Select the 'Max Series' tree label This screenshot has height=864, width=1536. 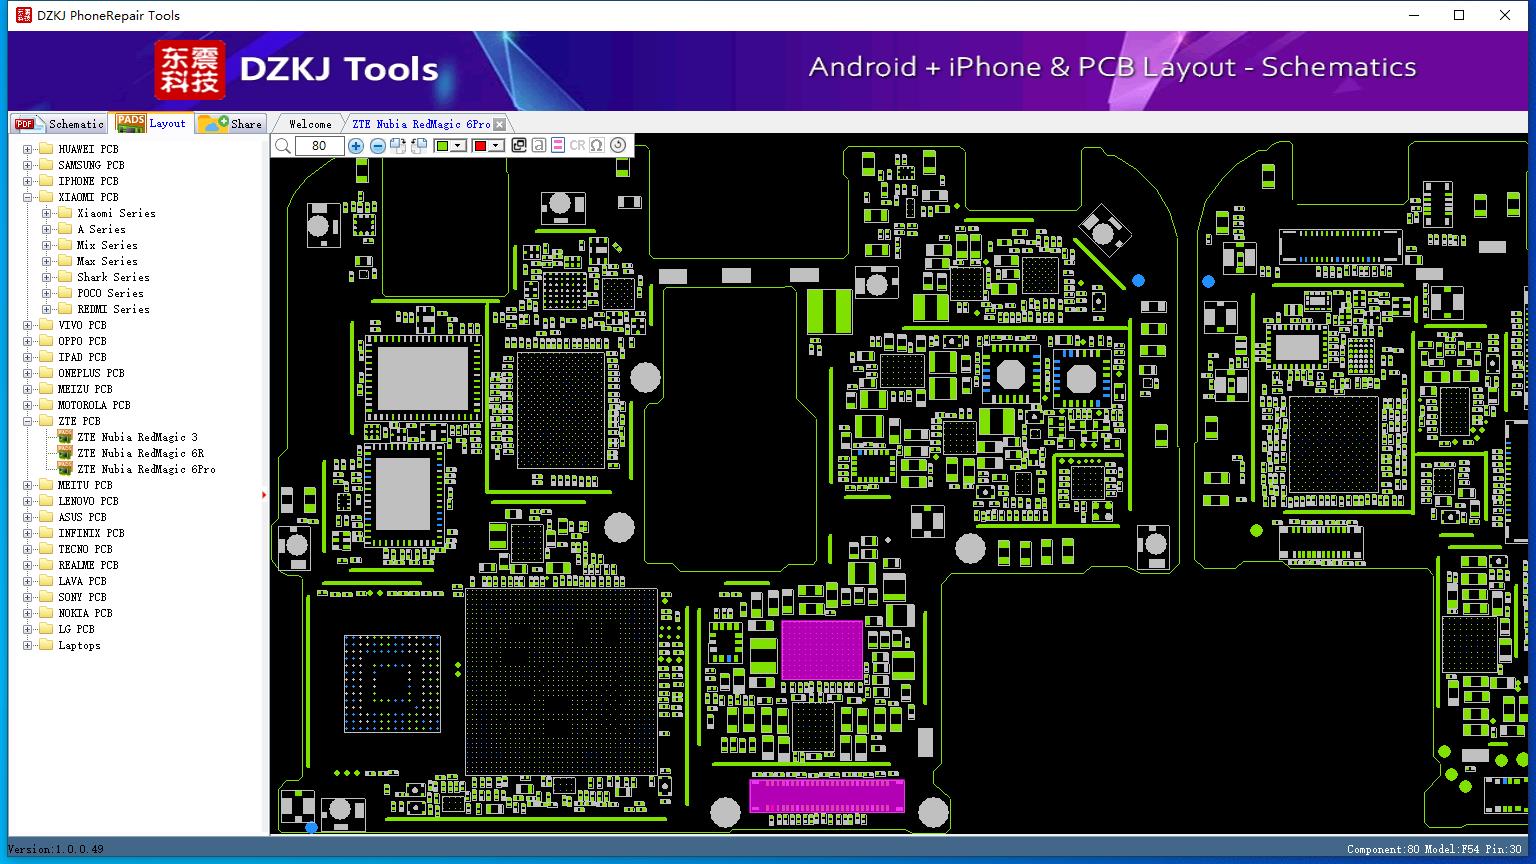click(107, 261)
